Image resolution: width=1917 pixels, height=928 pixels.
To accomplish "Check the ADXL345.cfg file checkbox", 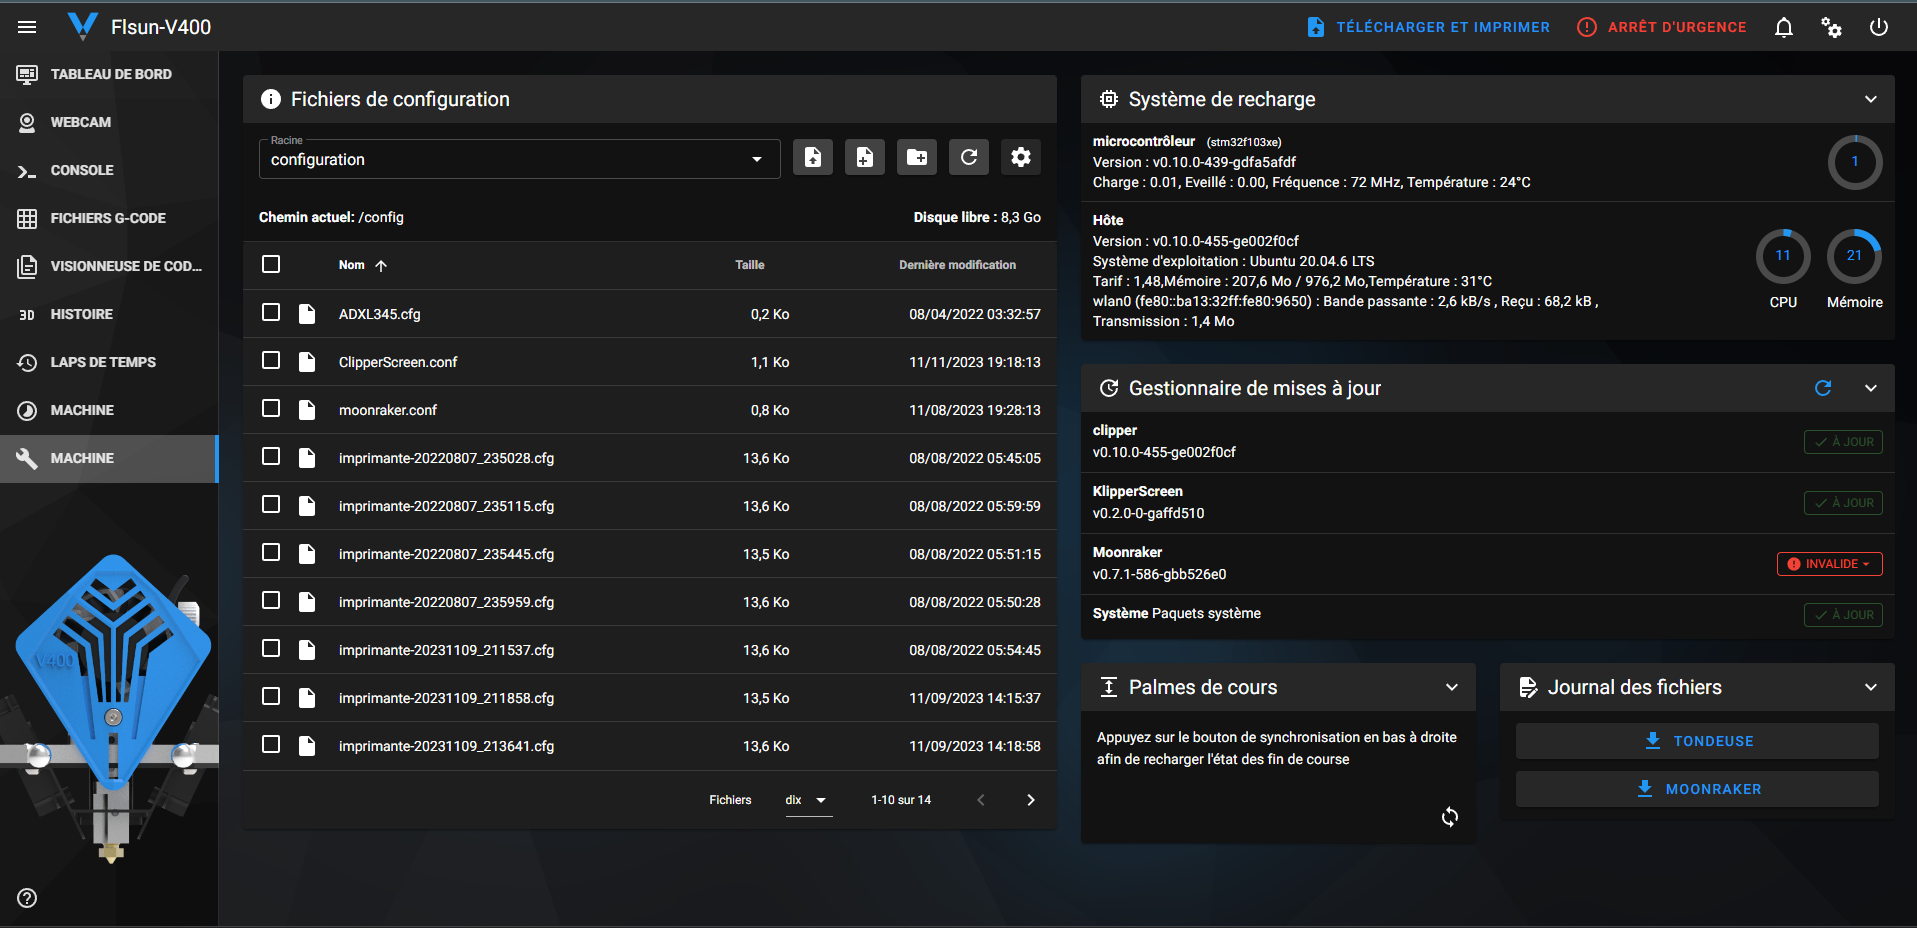I will tap(271, 312).
